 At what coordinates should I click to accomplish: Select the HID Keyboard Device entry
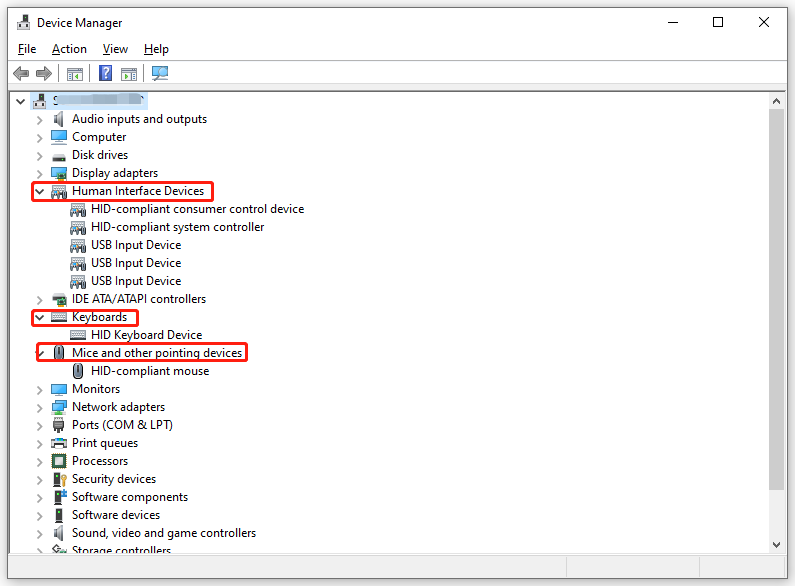(x=147, y=335)
